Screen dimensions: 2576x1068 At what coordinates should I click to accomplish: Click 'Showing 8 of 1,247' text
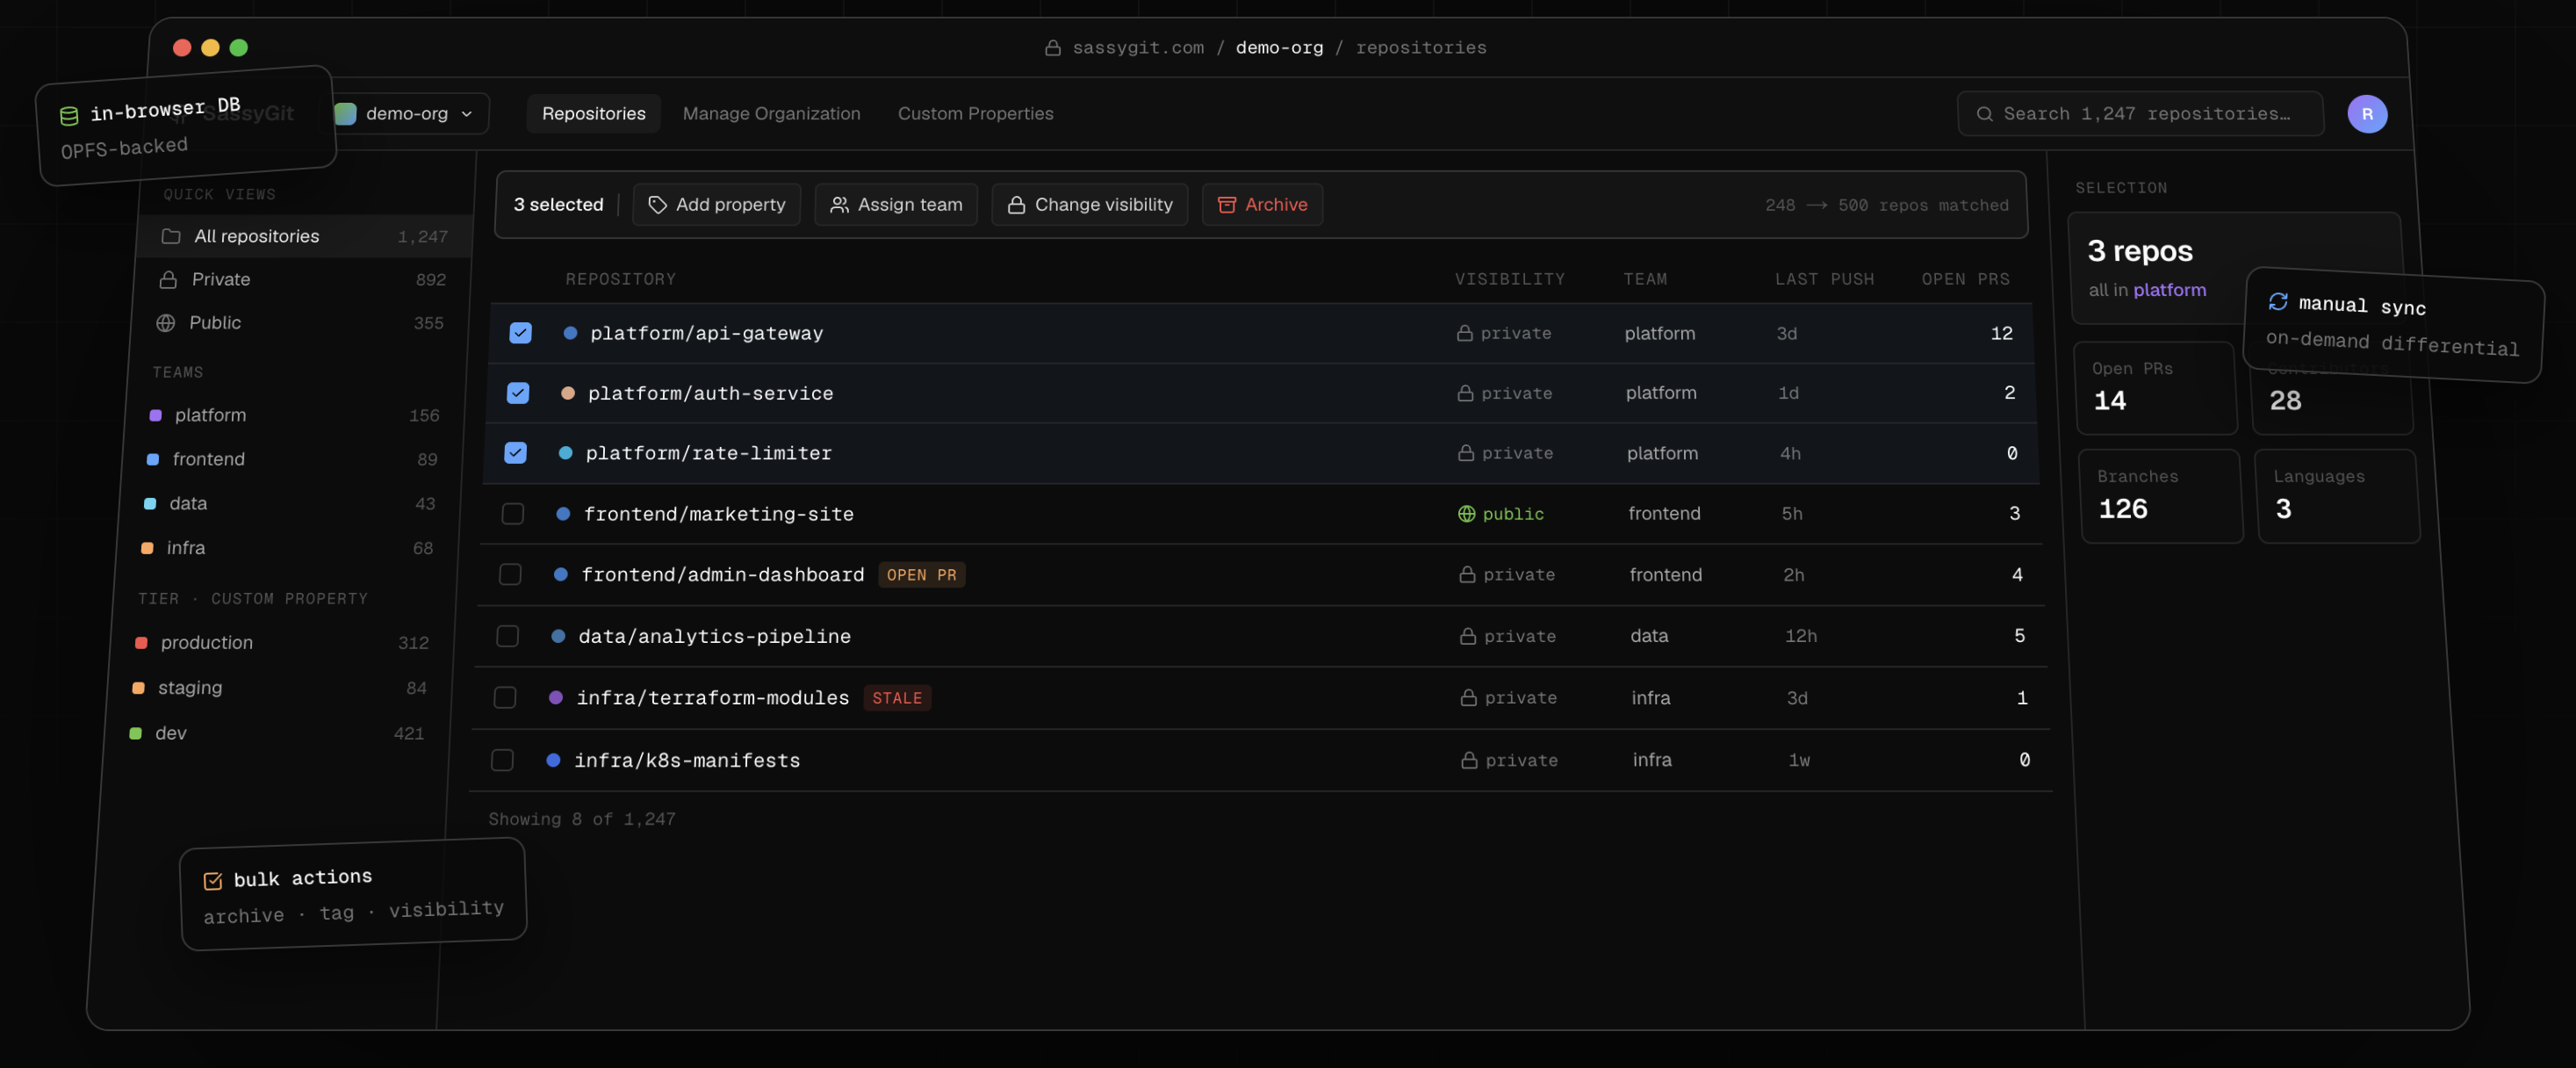pyautogui.click(x=582, y=820)
